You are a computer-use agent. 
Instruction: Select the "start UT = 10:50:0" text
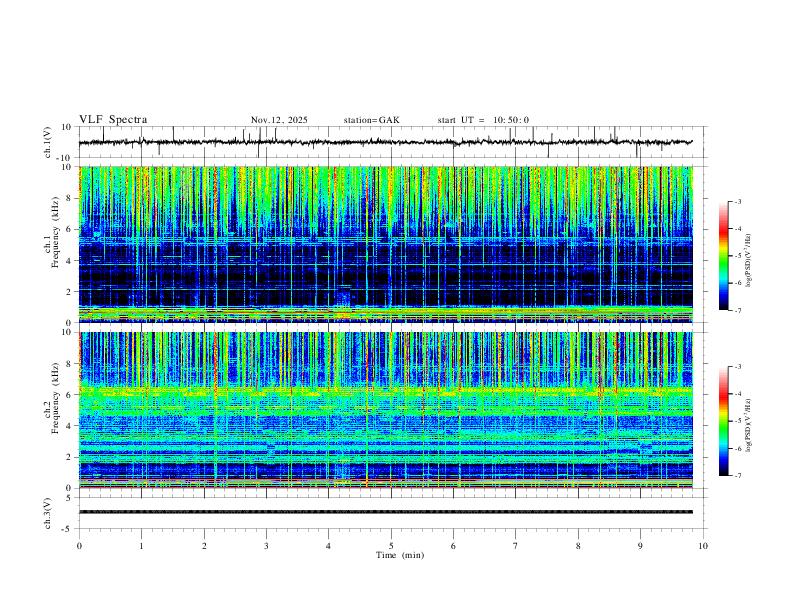point(483,120)
